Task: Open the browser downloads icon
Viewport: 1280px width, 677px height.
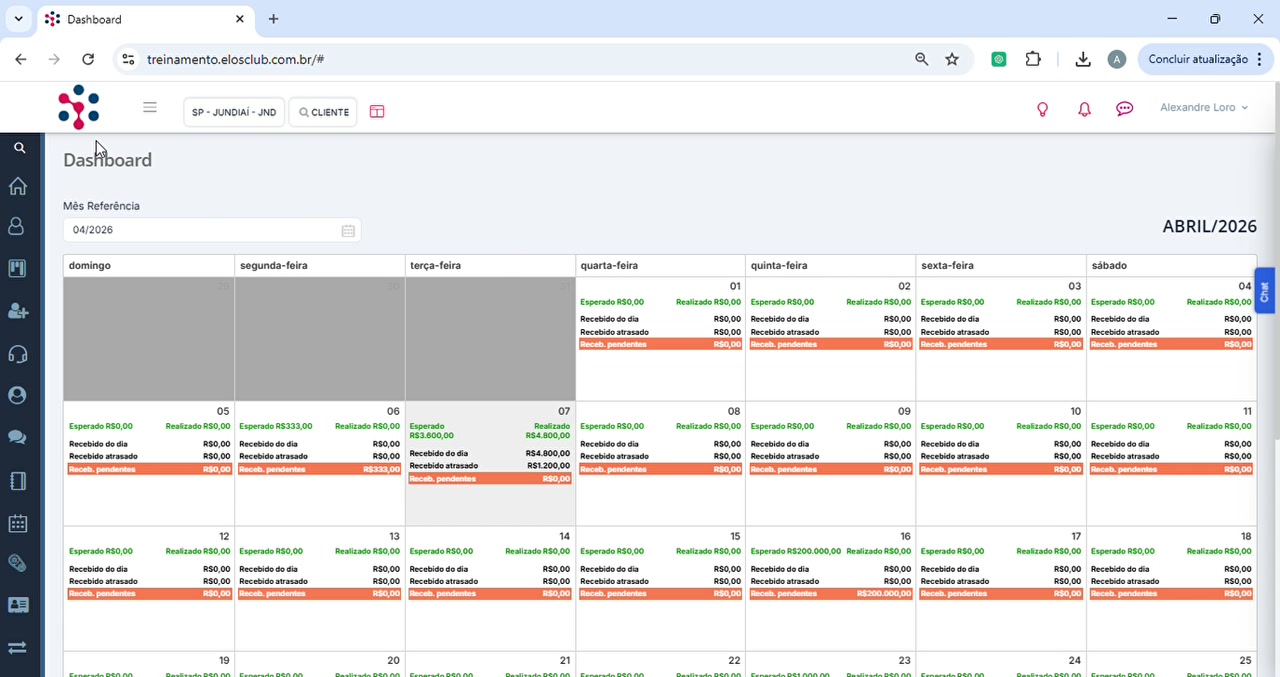Action: (1083, 59)
